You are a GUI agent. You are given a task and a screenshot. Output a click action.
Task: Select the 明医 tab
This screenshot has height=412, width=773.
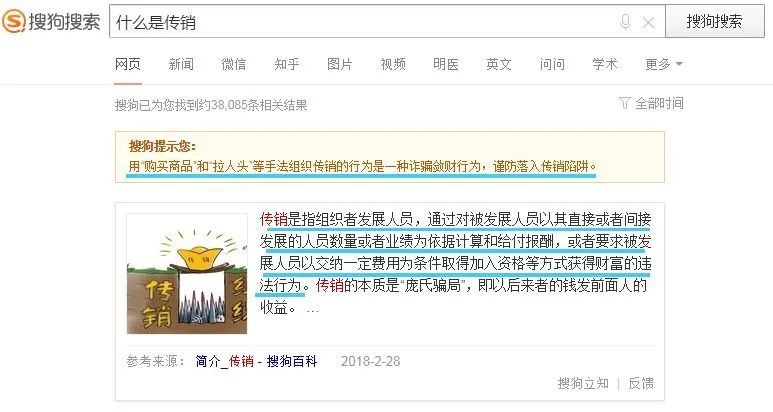(x=446, y=64)
